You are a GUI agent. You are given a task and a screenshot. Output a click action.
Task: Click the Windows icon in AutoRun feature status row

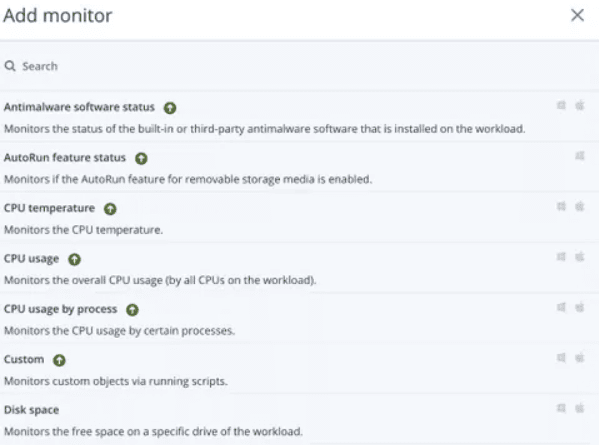tap(580, 156)
